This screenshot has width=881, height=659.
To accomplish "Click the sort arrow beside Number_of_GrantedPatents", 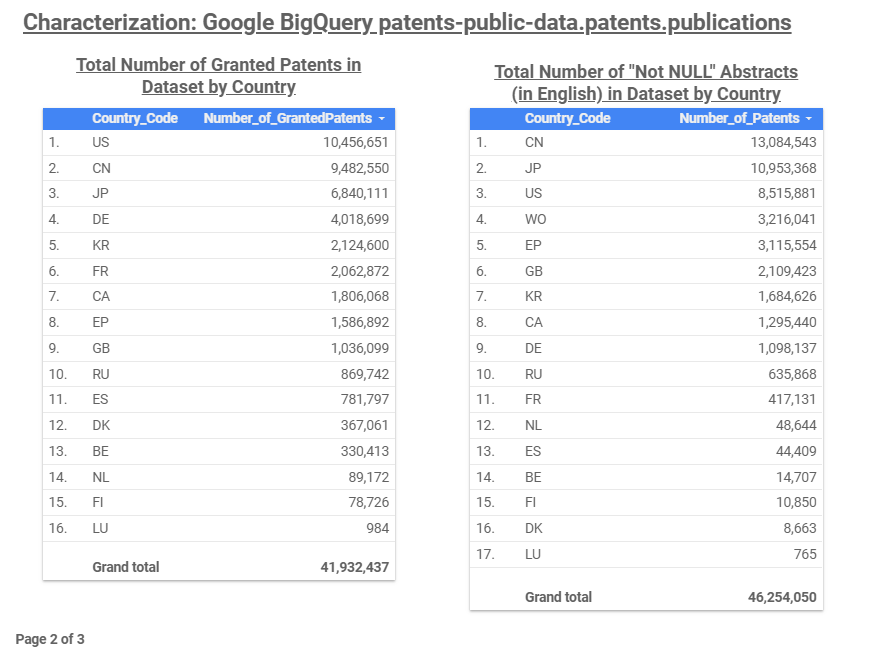I will [x=382, y=119].
